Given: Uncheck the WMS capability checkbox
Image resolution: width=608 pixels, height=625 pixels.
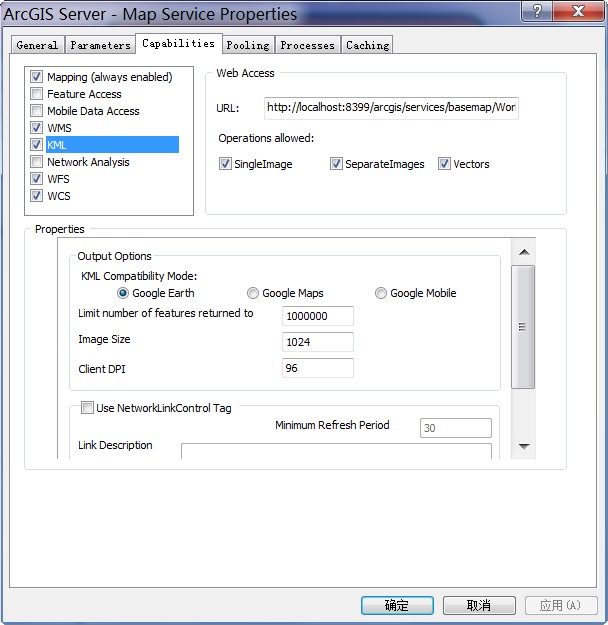Looking at the screenshot, I should (37, 128).
